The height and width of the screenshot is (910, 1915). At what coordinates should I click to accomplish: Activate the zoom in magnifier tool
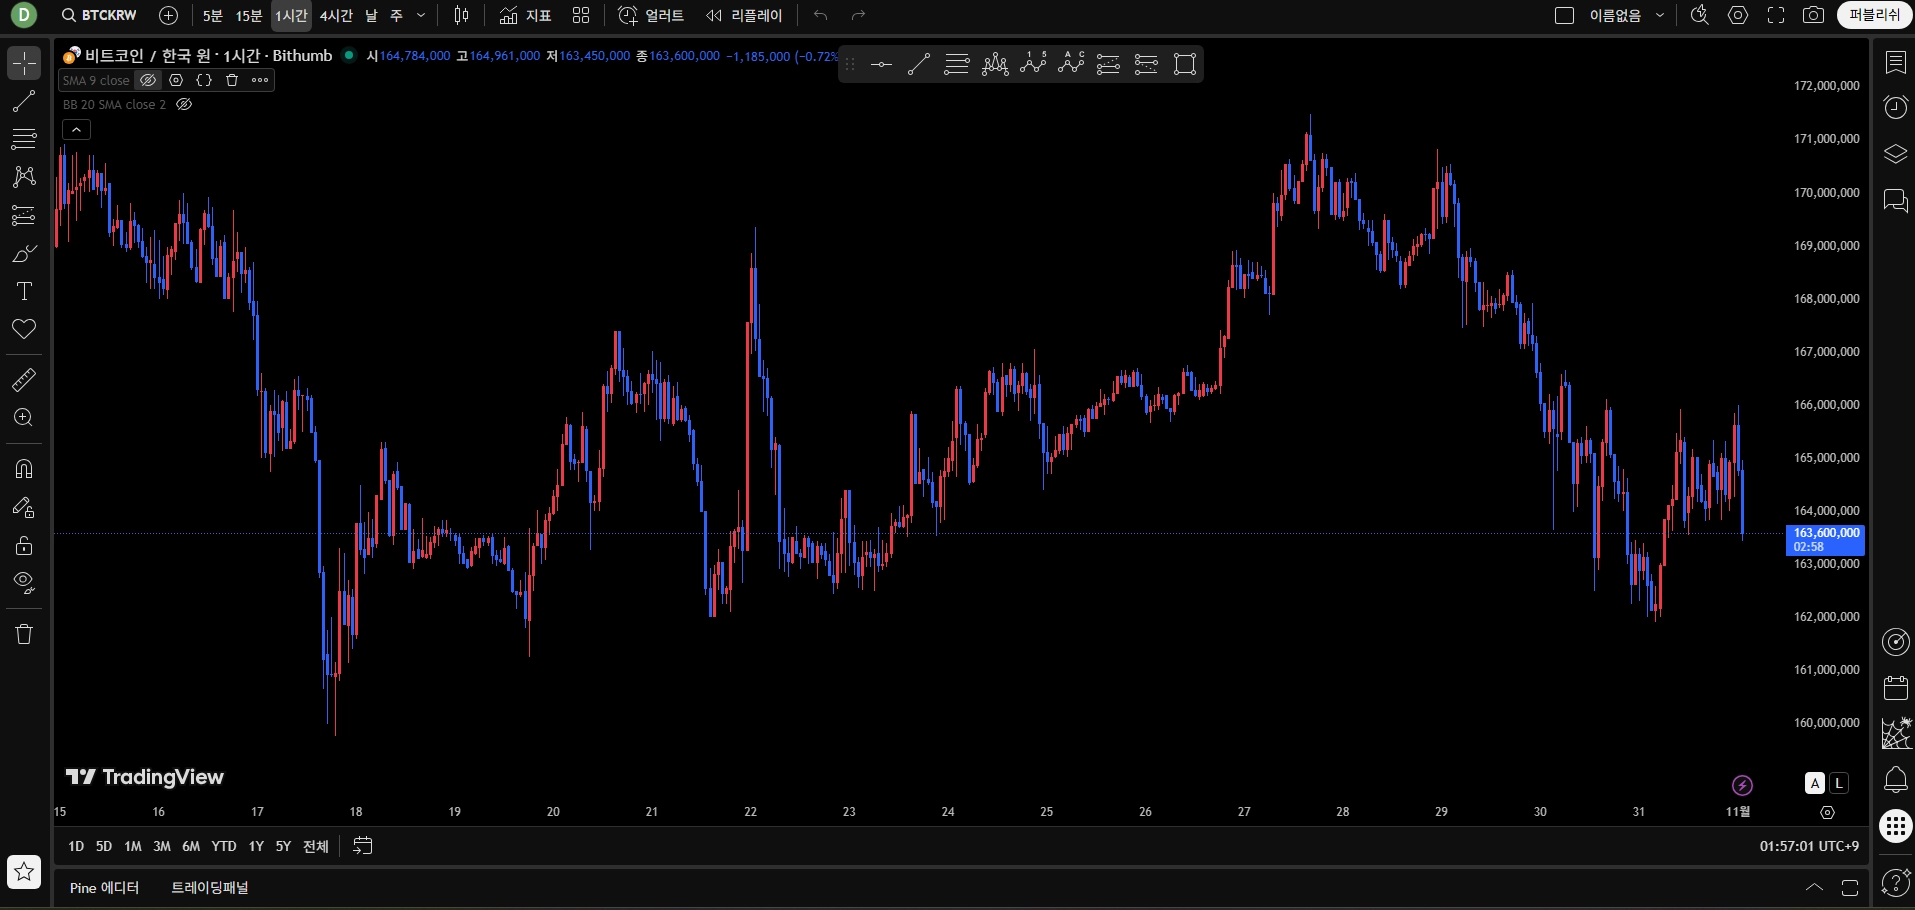(x=24, y=418)
